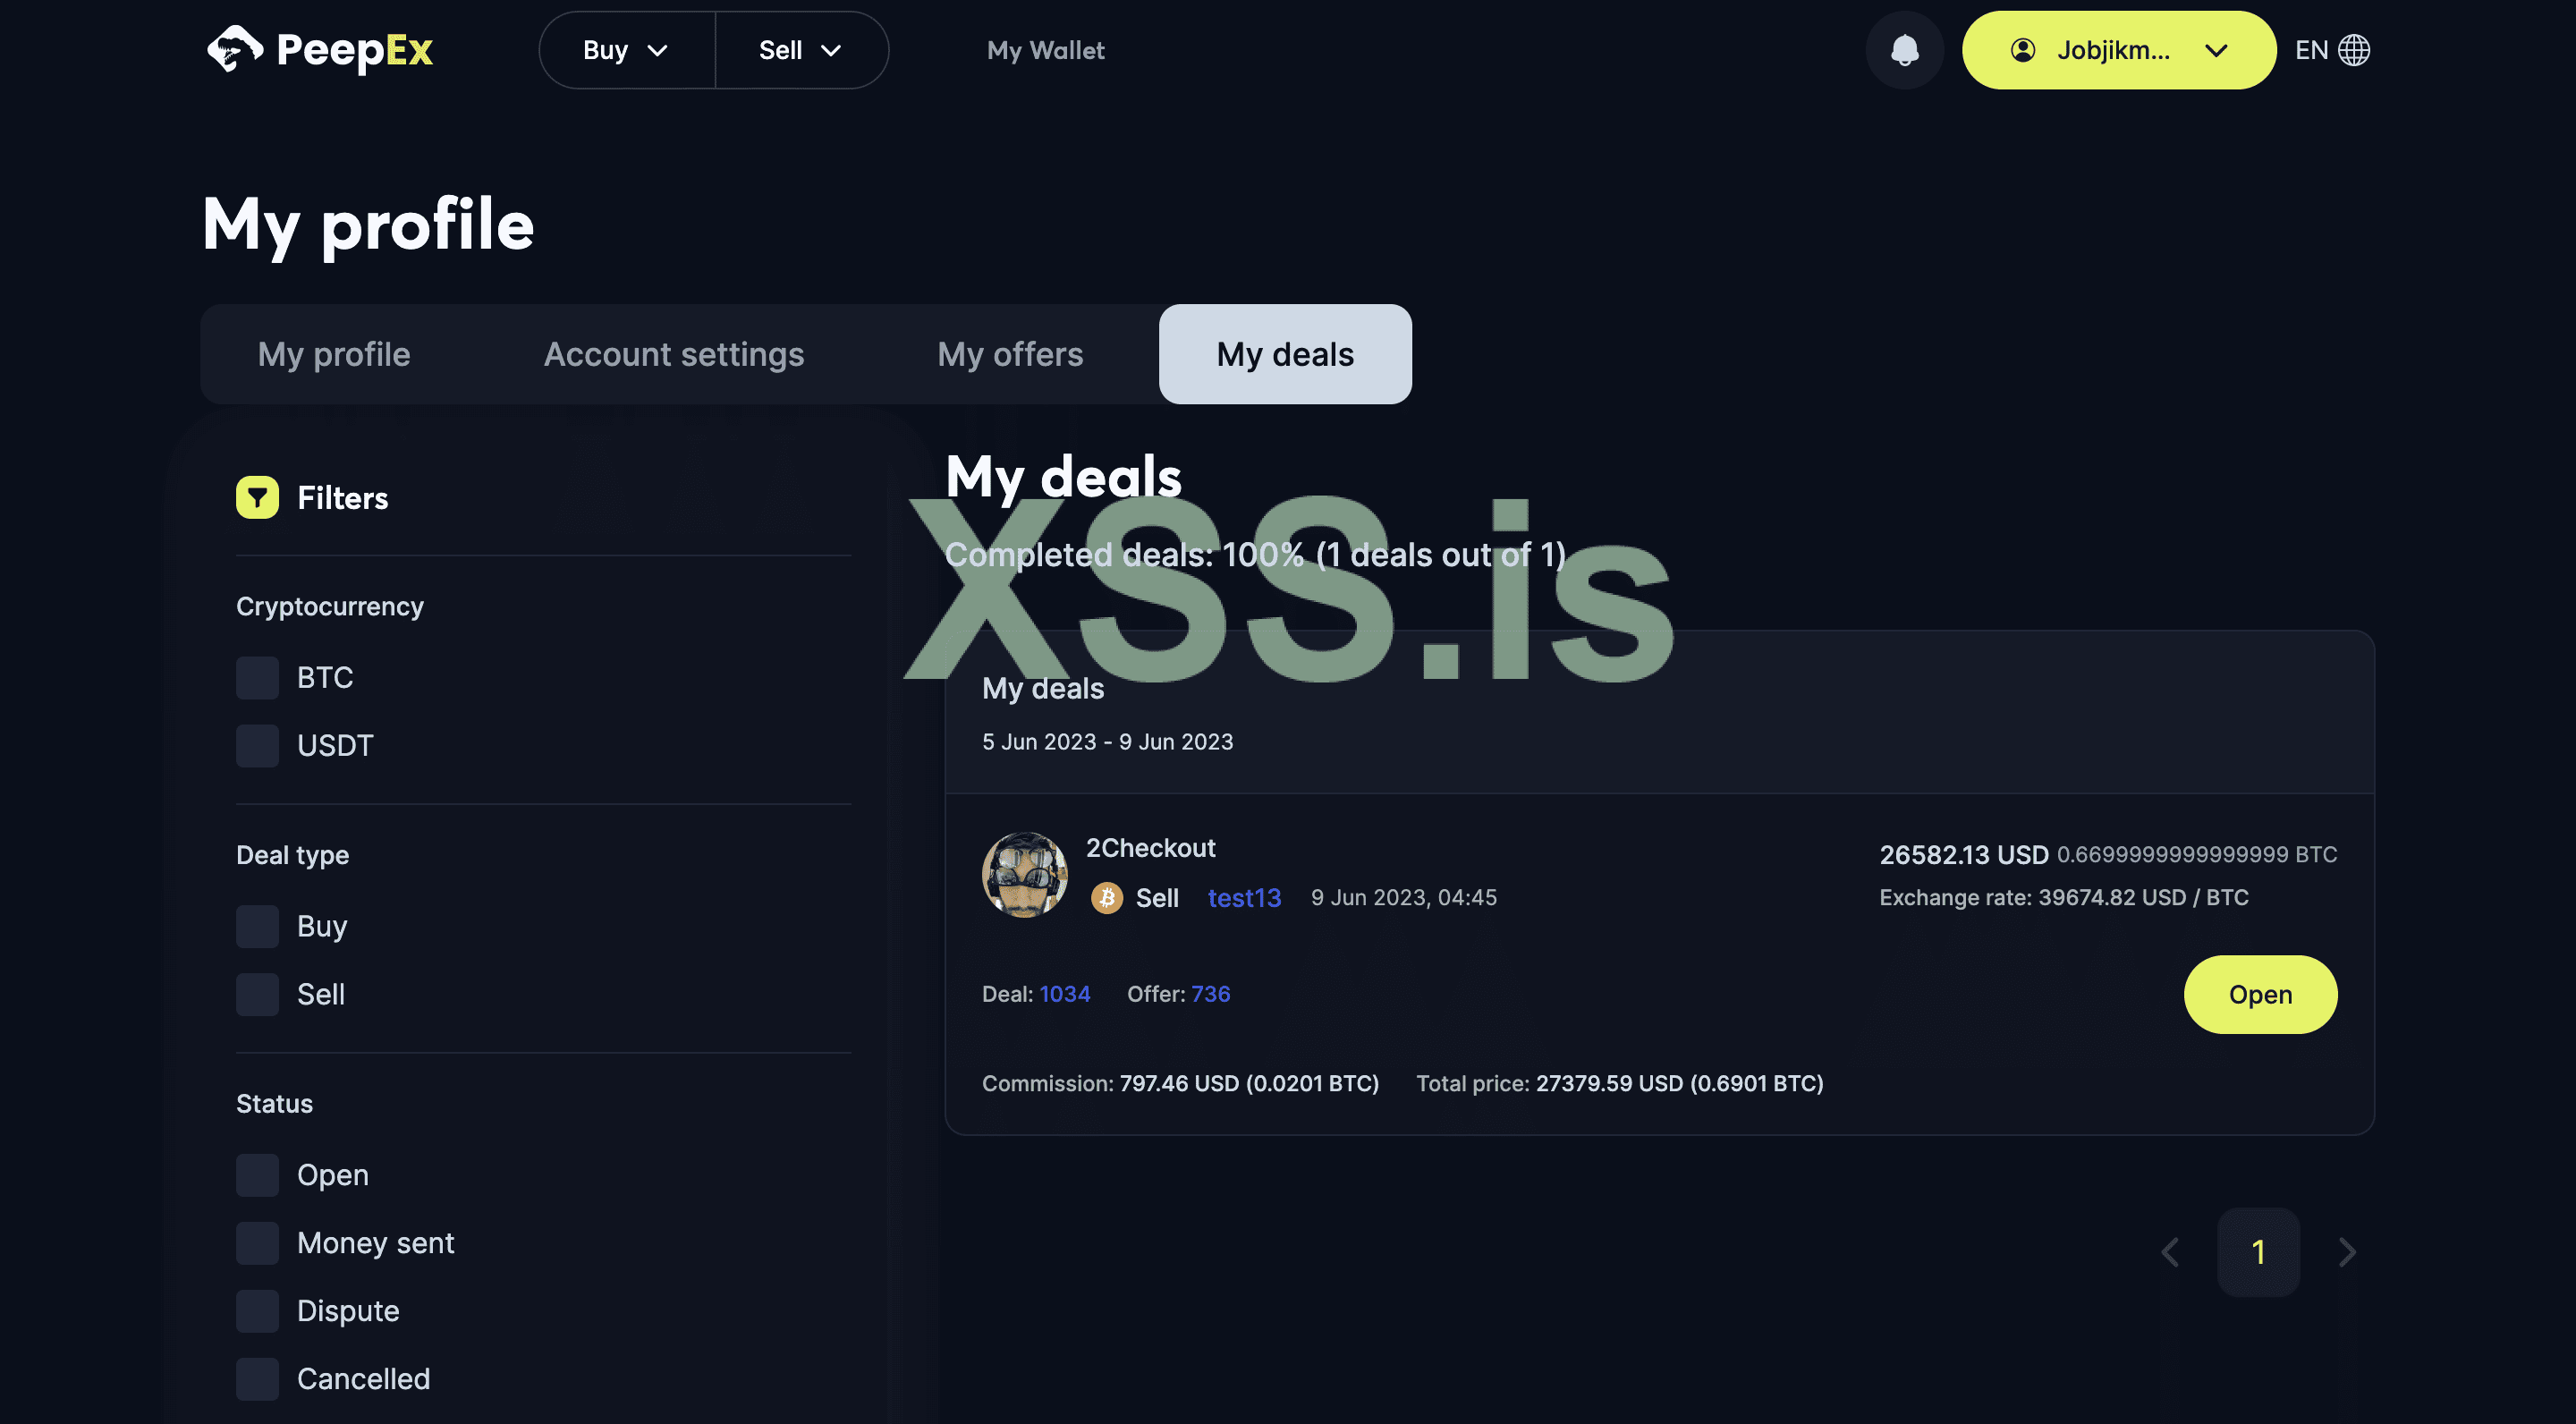
Task: Click the 2Checkout deal avatar thumbnail
Action: point(1024,874)
